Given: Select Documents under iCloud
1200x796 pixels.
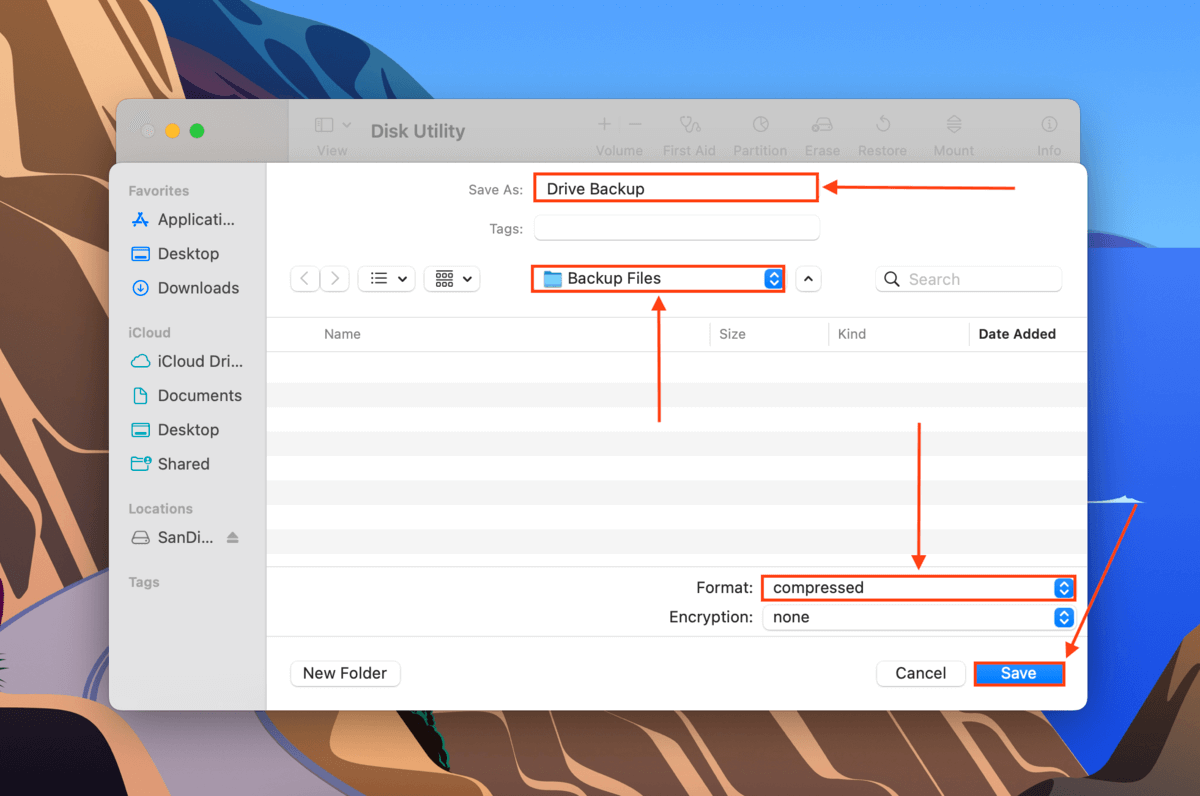Looking at the screenshot, I should 186,396.
